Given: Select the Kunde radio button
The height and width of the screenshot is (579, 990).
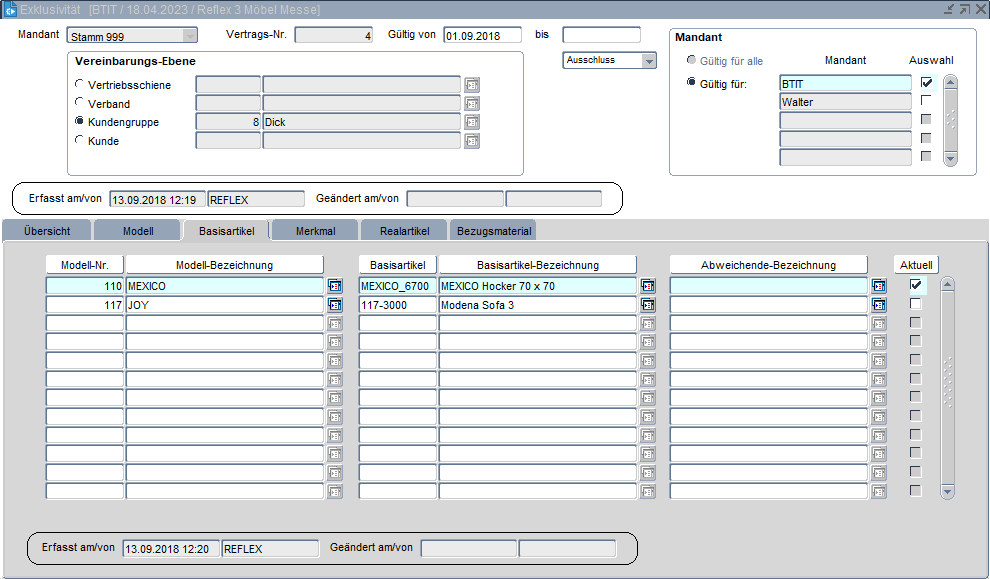Looking at the screenshot, I should (80, 141).
